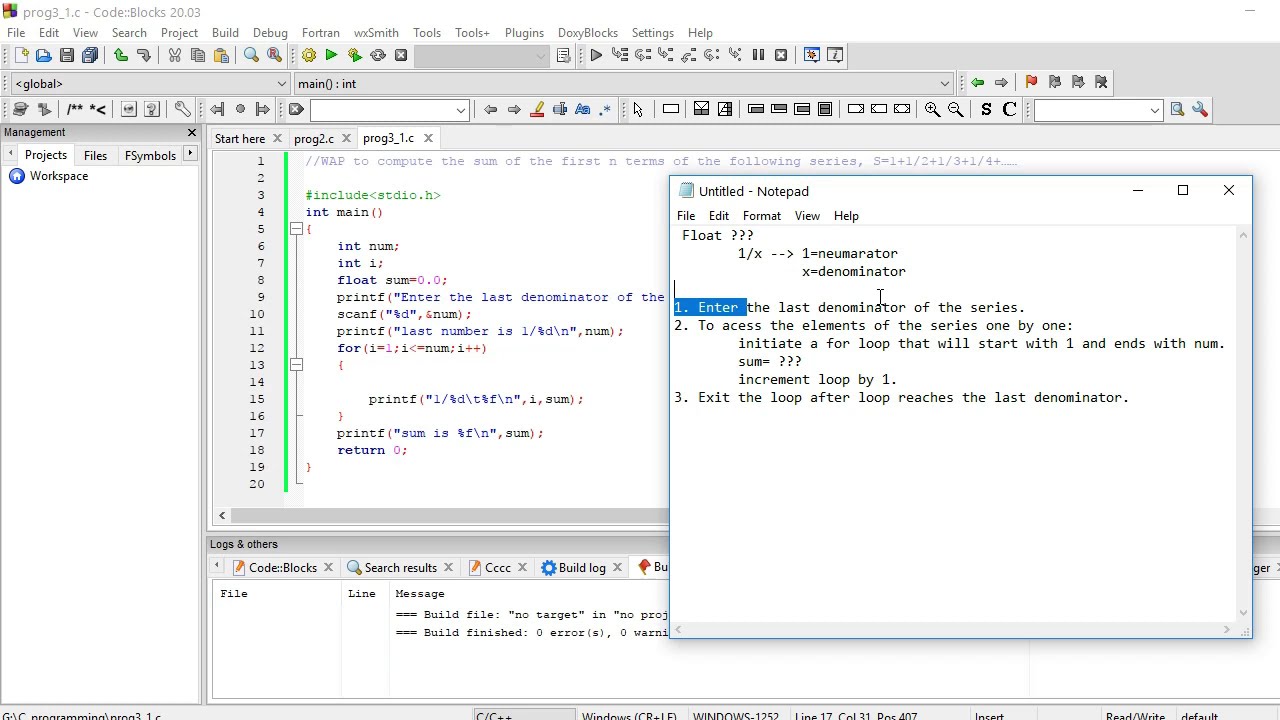Open the DoxyBlocks menu

[588, 33]
